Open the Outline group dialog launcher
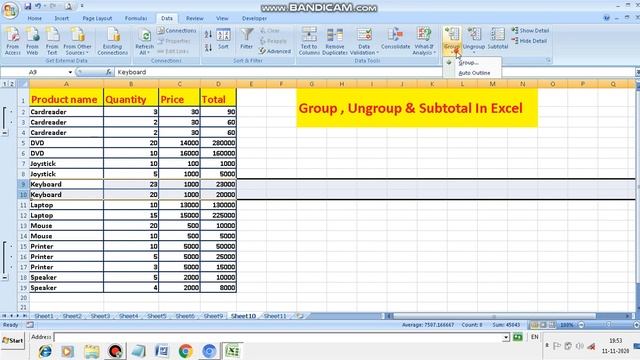Image resolution: width=640 pixels, height=360 pixels. click(548, 60)
